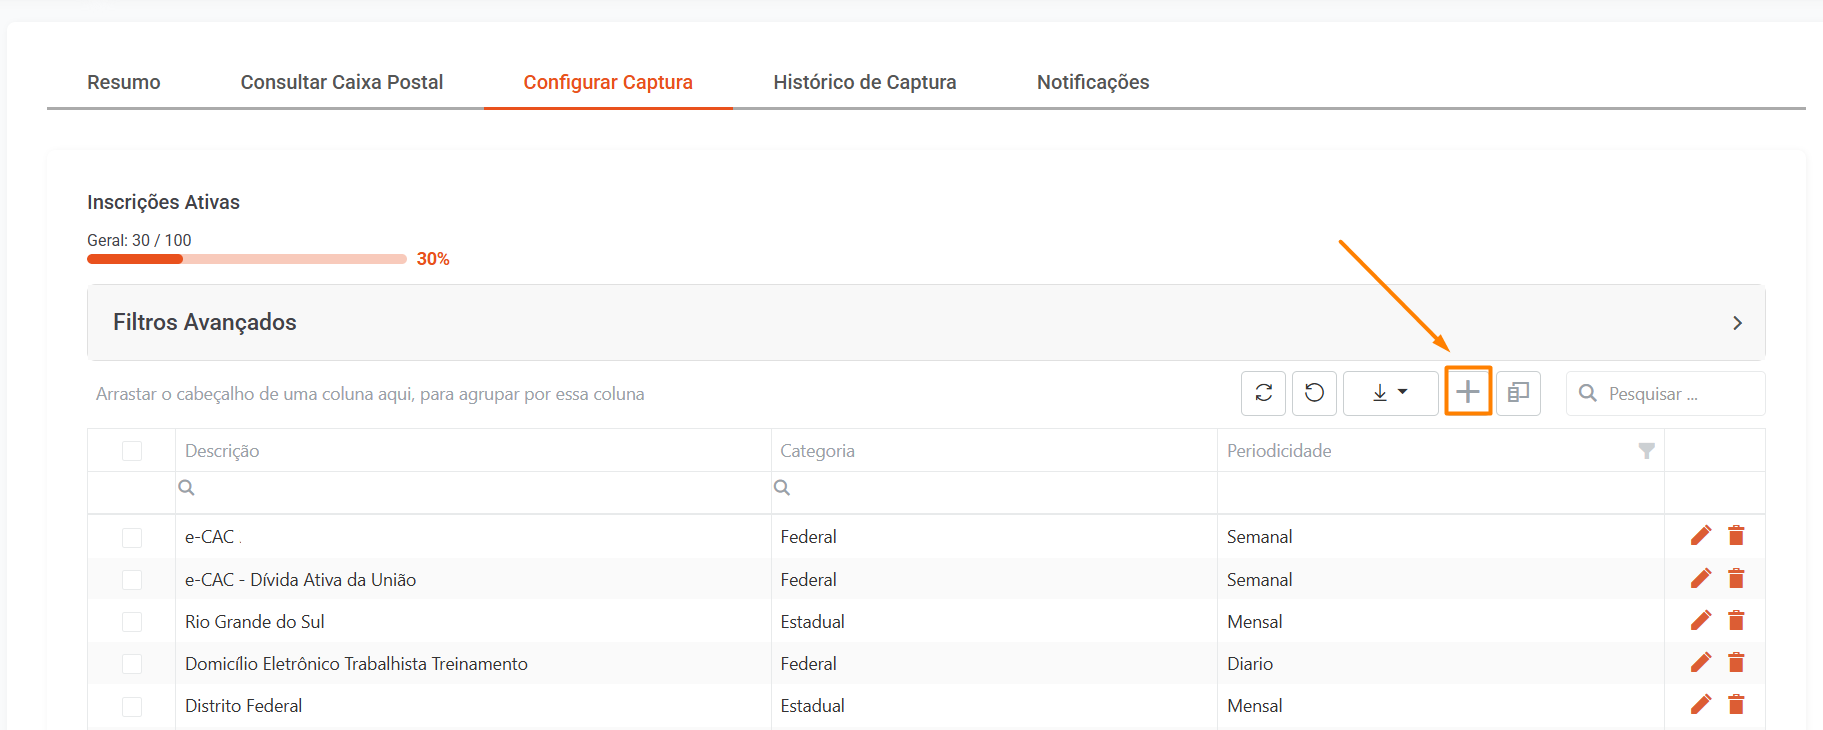Image resolution: width=1823 pixels, height=730 pixels.
Task: Delete the Rio Grande do Sul row
Action: point(1736,621)
